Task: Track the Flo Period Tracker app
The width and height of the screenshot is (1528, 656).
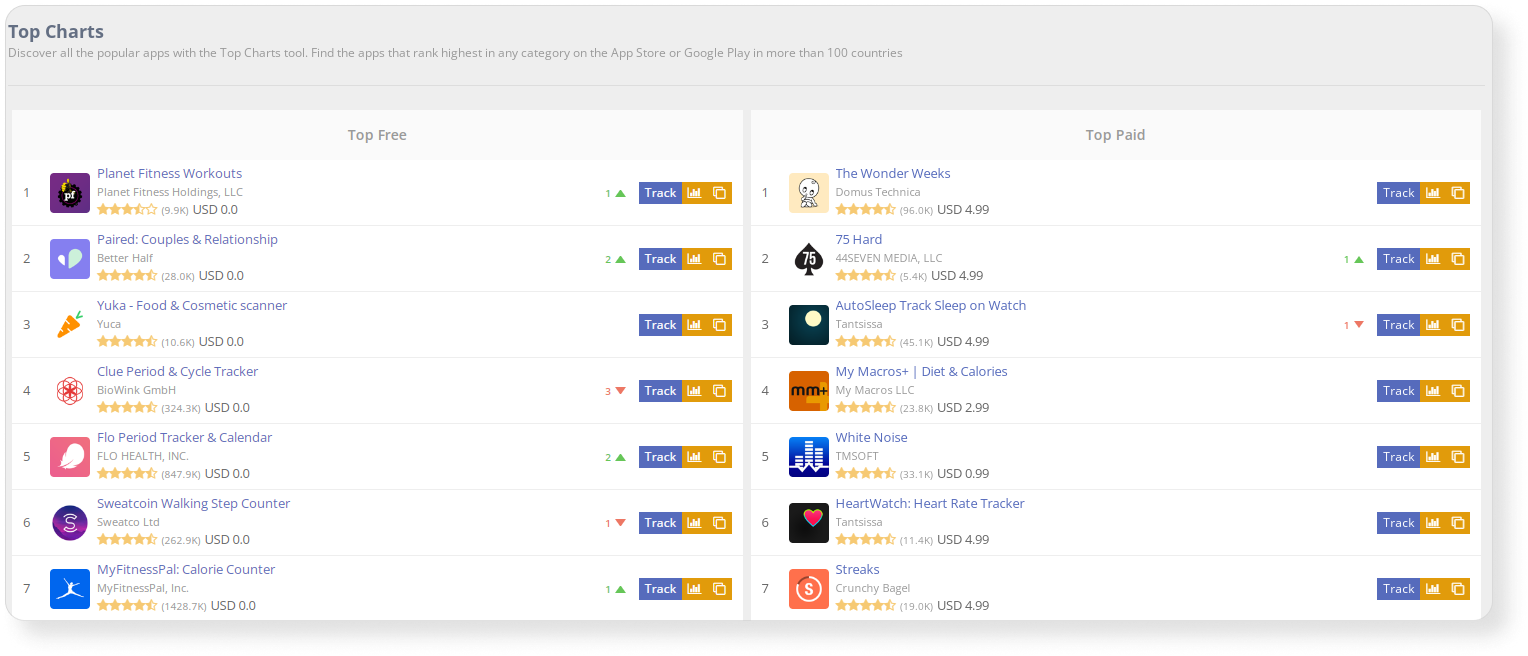Action: click(660, 457)
